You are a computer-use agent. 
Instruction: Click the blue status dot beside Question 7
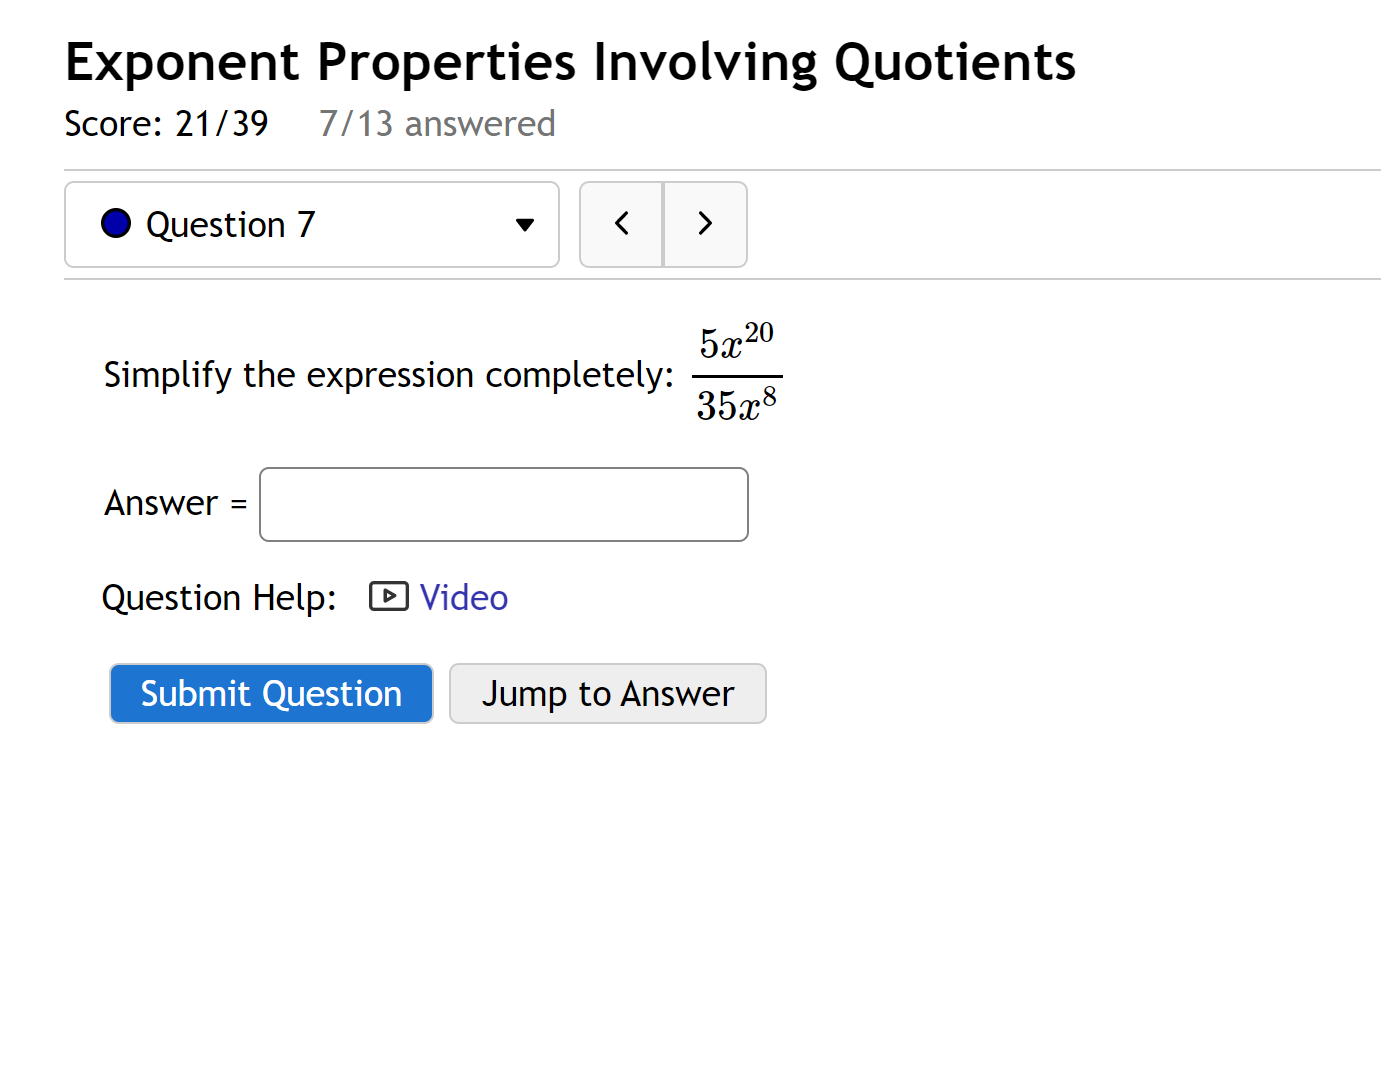click(x=116, y=223)
